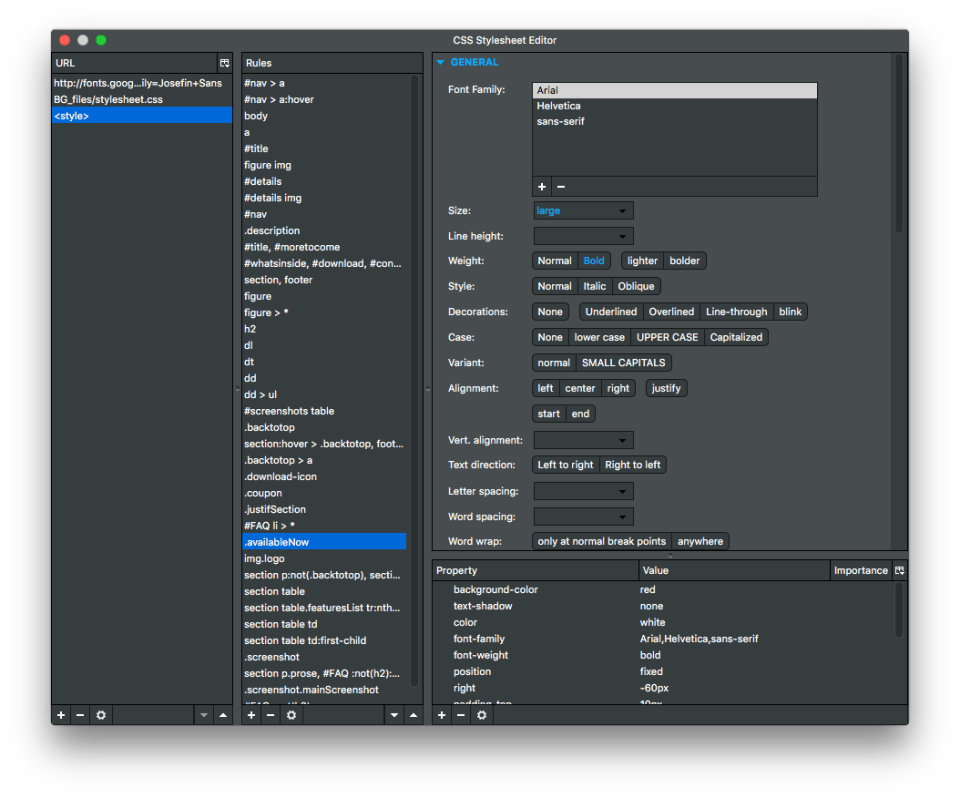The height and width of the screenshot is (798, 960).
Task: Click the remove rule minus button in Rules panel
Action: pyautogui.click(x=270, y=715)
